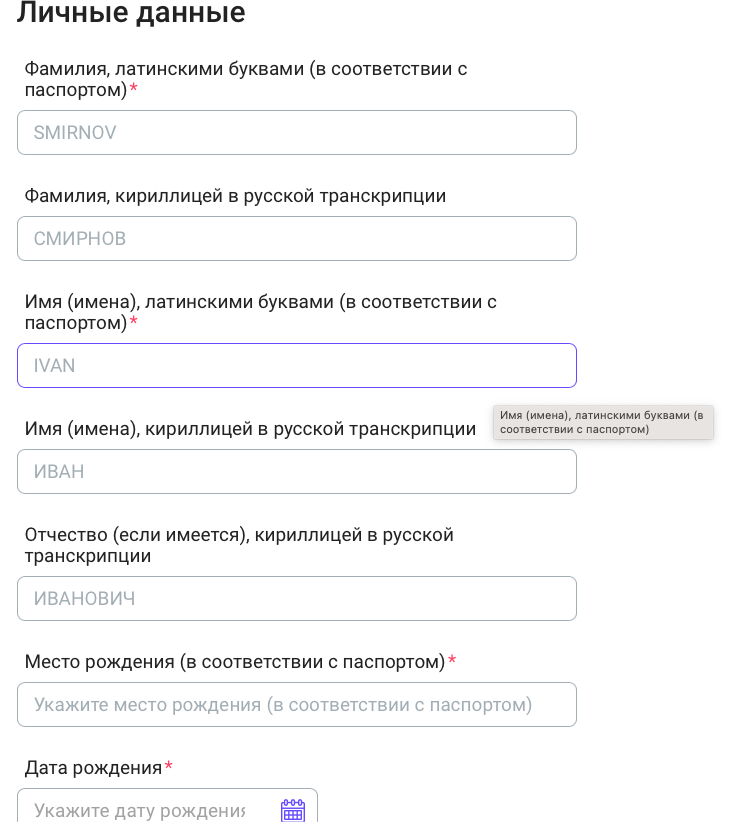Screen dimensions: 736x822
Task: Click the red asterisk beside 'Дата рождения'
Action: [168, 767]
